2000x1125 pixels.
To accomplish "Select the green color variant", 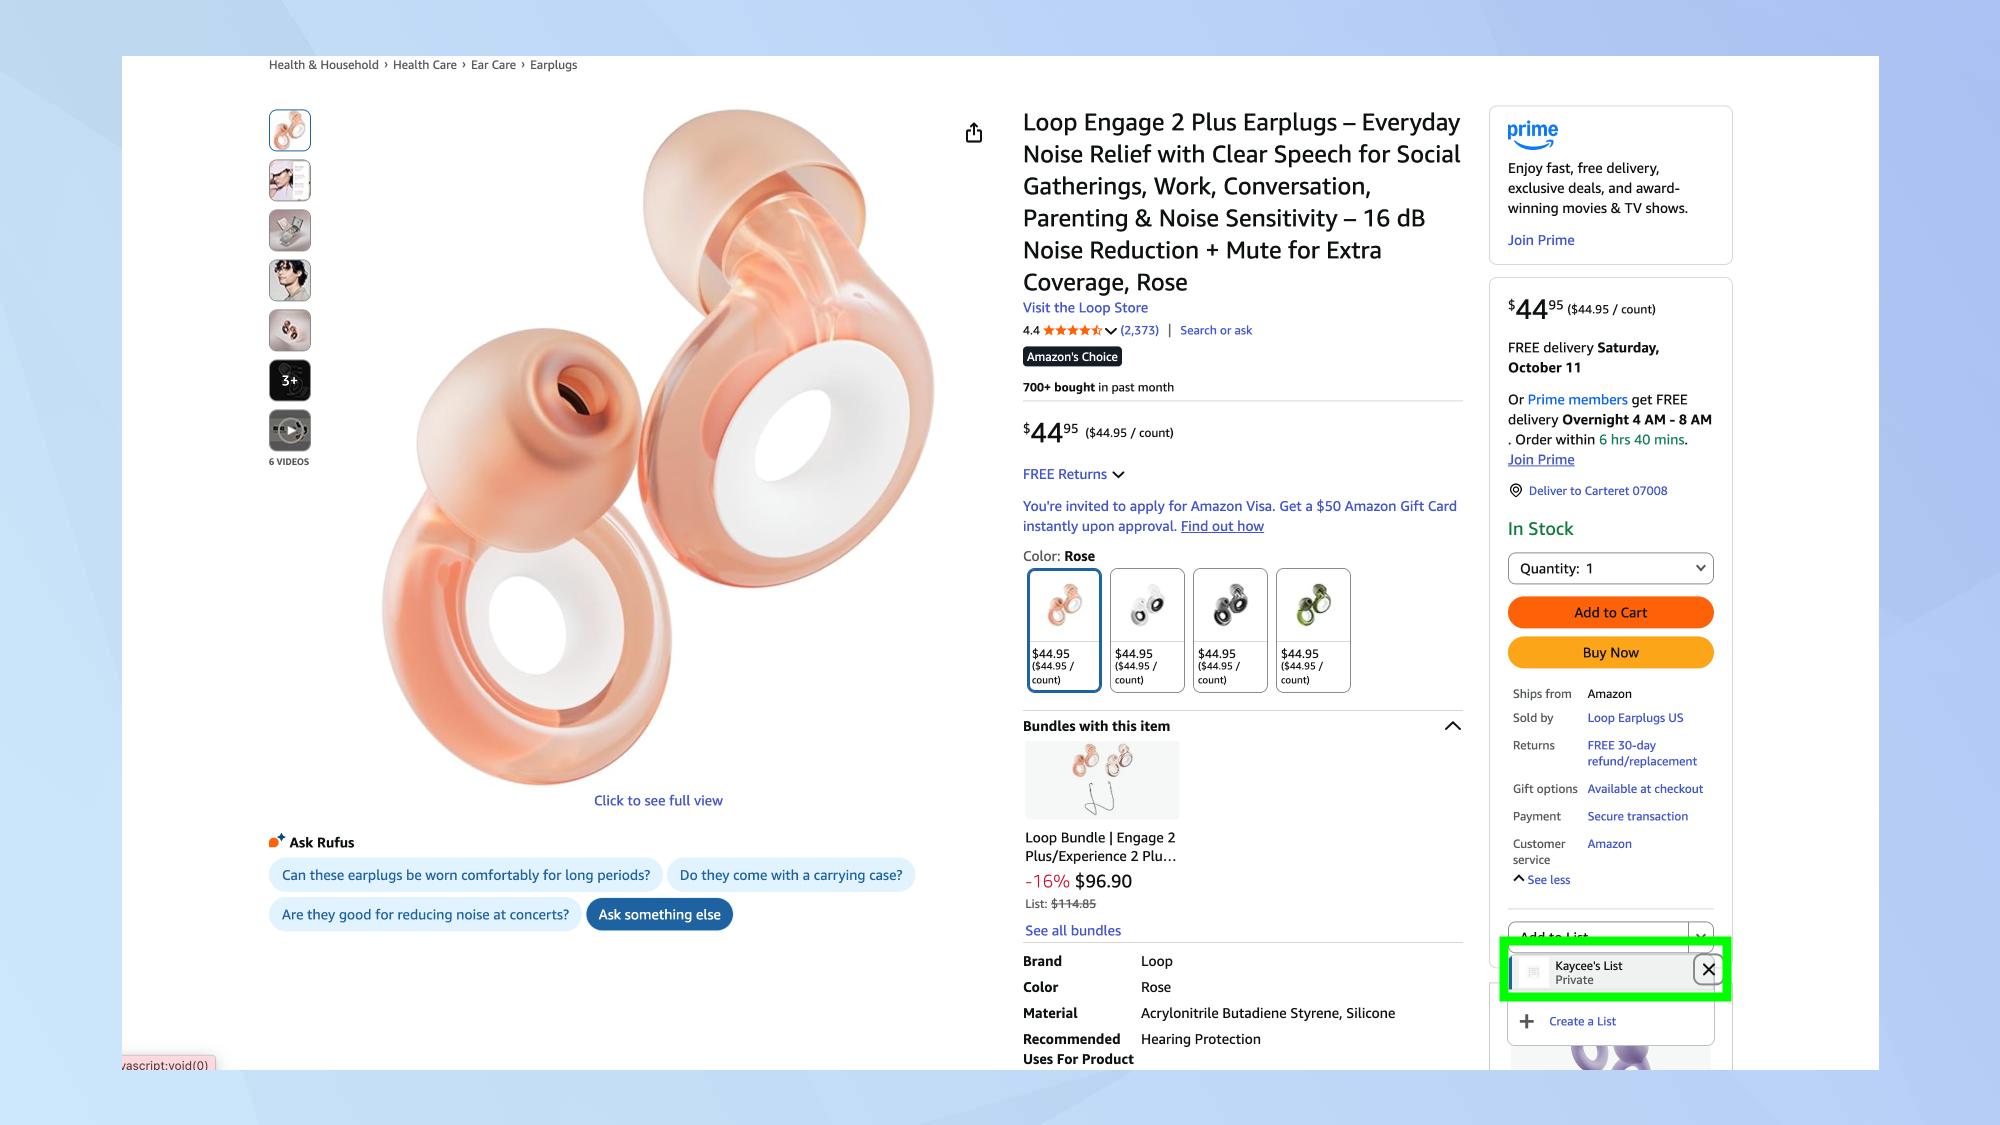I will [x=1313, y=630].
